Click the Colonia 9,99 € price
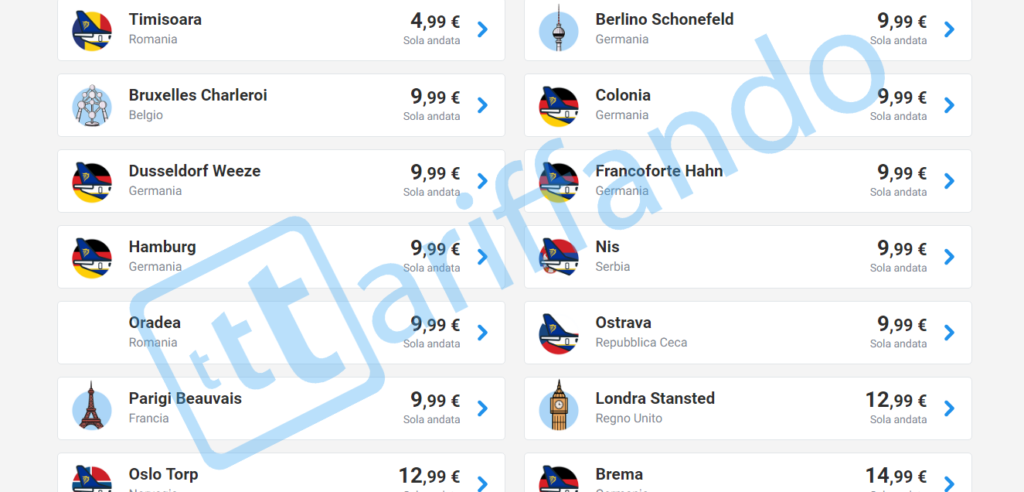Image resolution: width=1024 pixels, height=492 pixels. [x=902, y=97]
